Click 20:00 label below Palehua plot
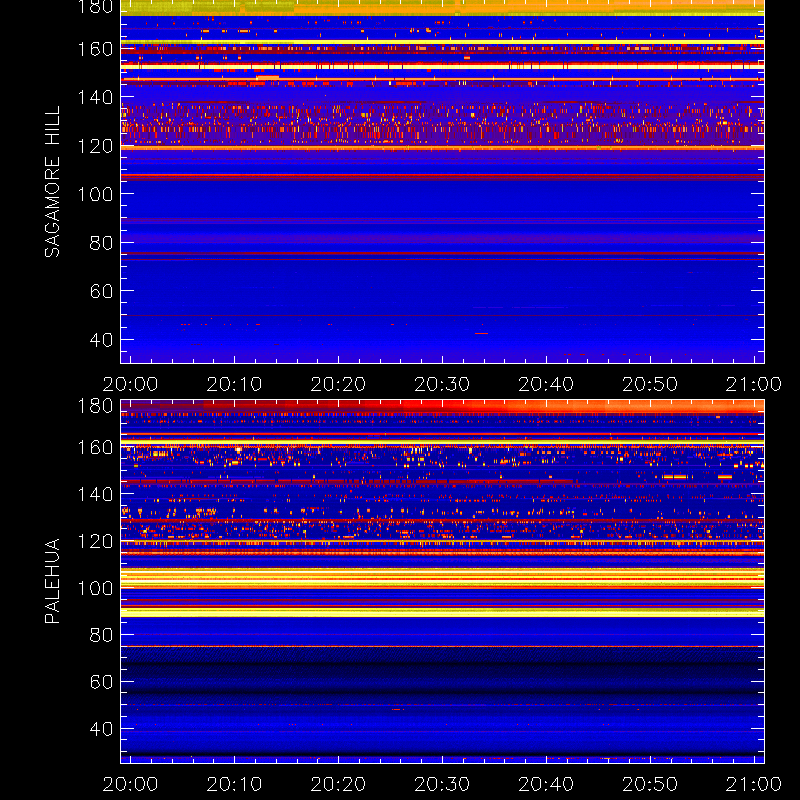Screen dimensions: 800x800 130,784
